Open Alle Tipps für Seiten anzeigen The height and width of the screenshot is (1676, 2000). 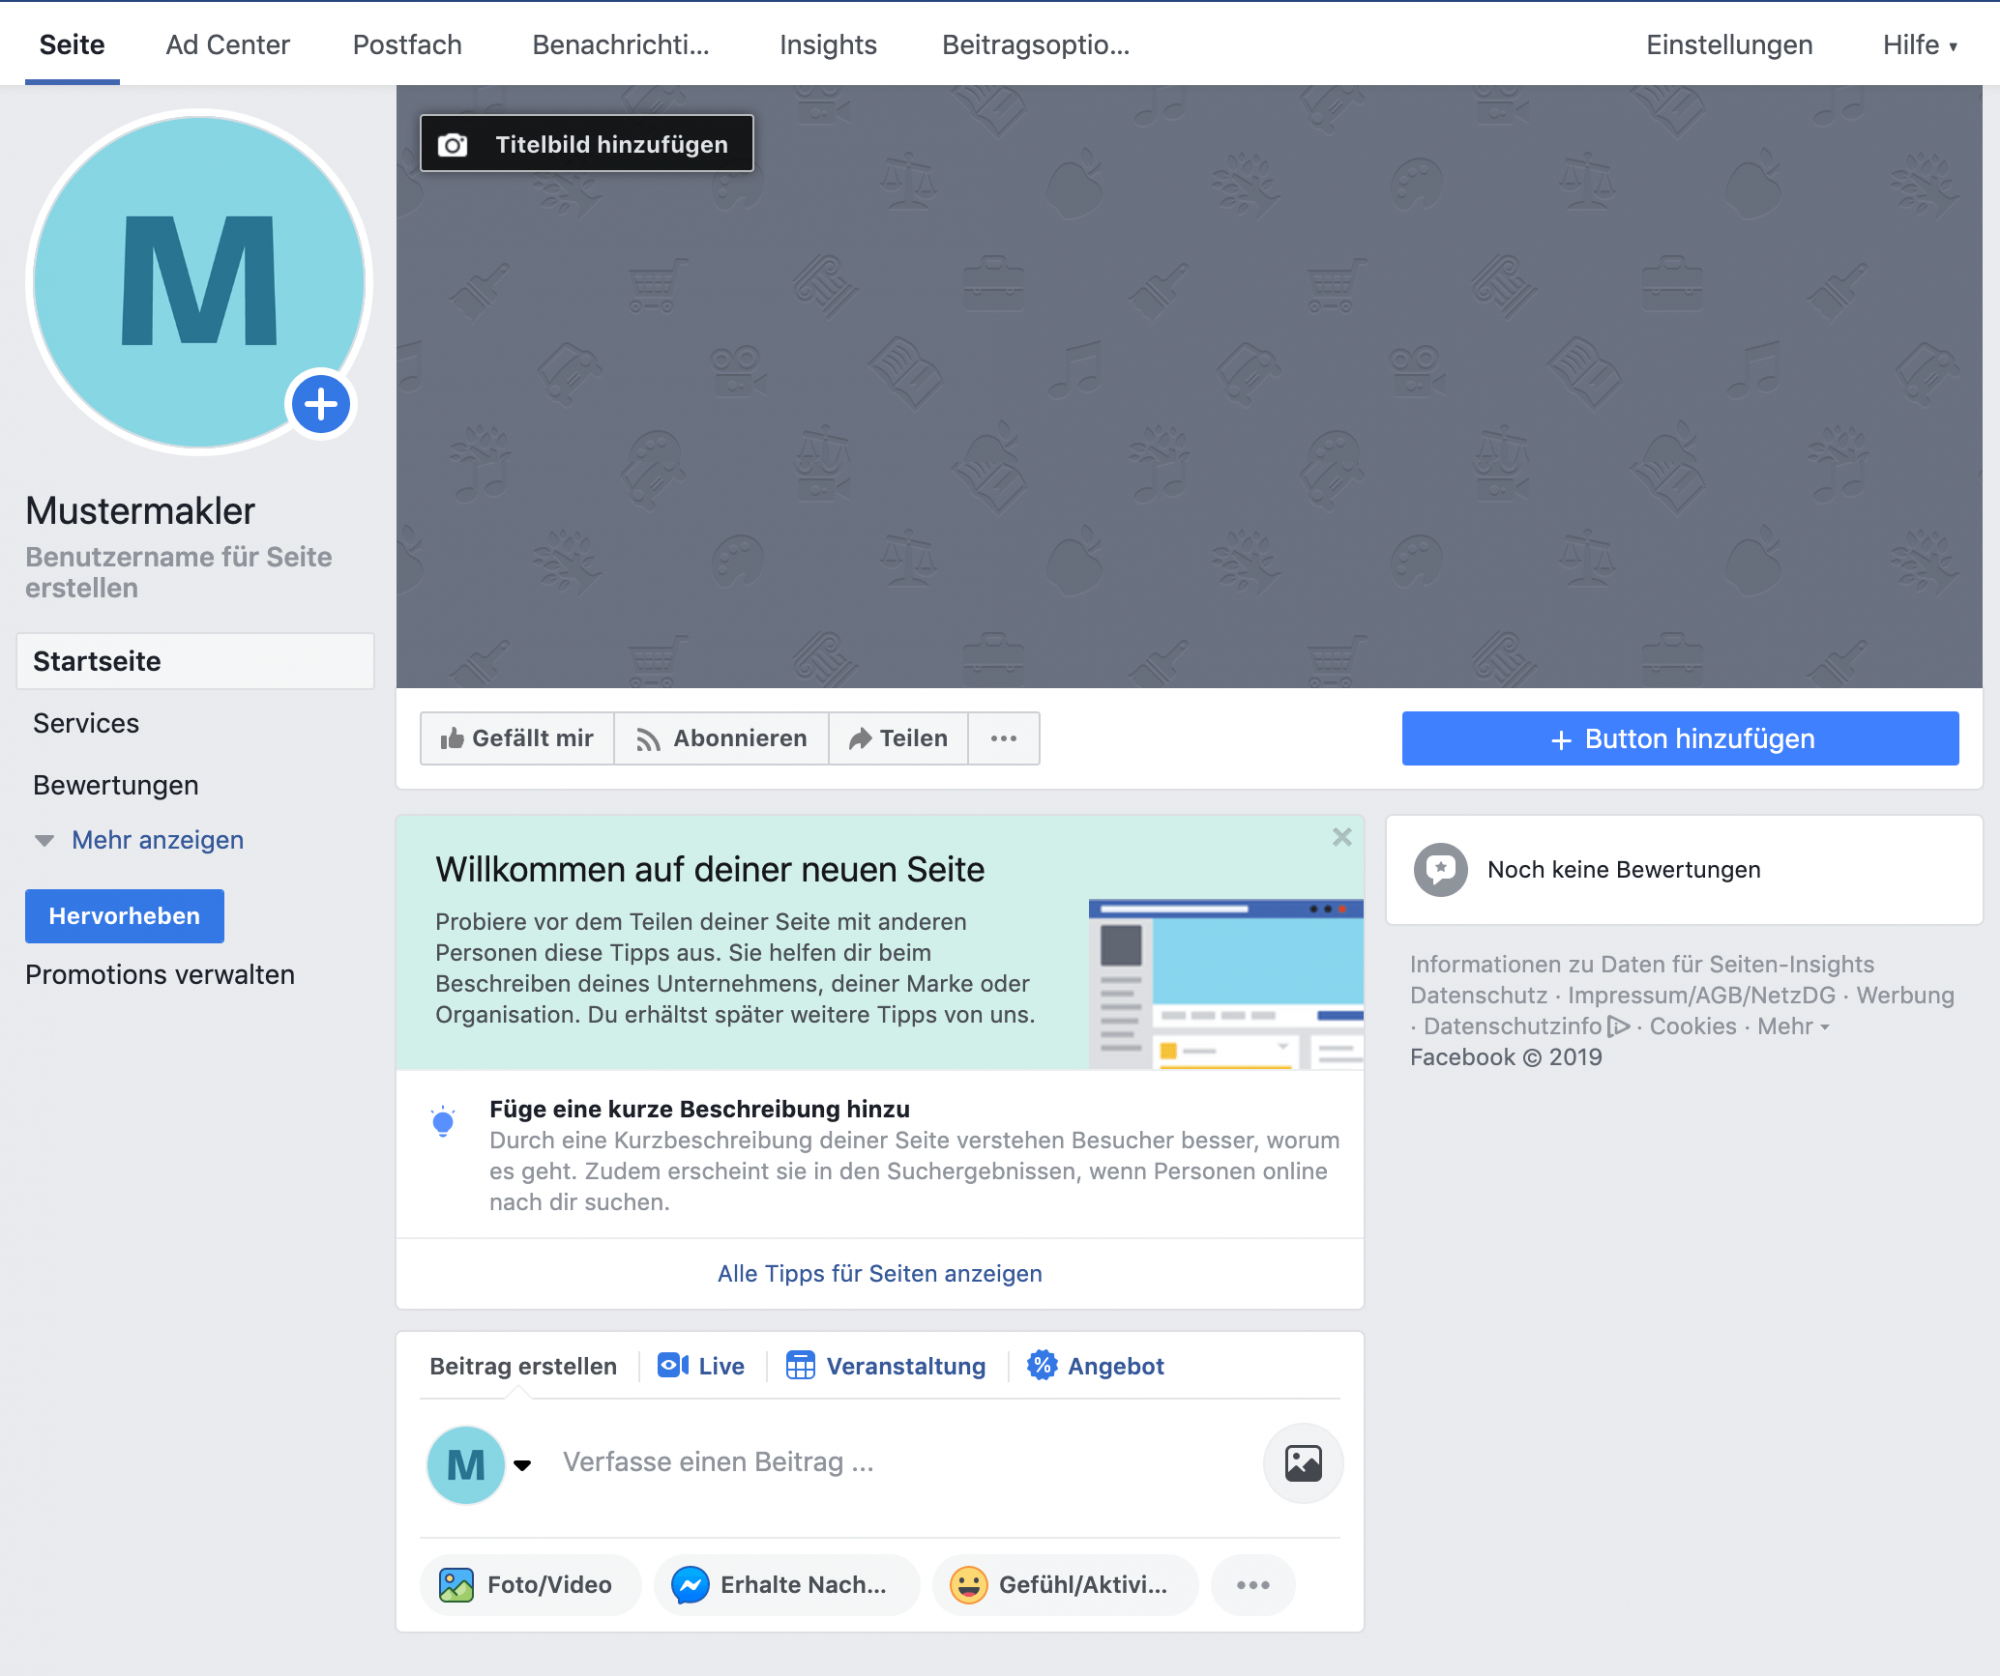(879, 1273)
